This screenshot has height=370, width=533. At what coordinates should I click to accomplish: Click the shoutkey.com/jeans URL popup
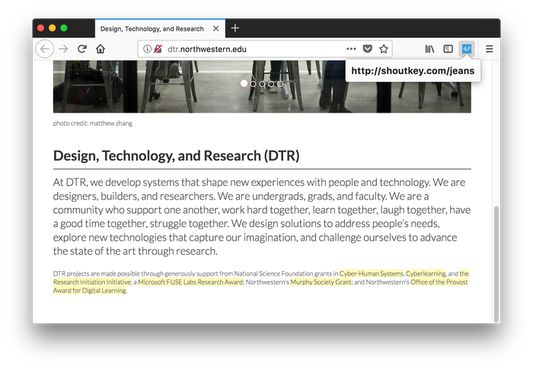(413, 71)
